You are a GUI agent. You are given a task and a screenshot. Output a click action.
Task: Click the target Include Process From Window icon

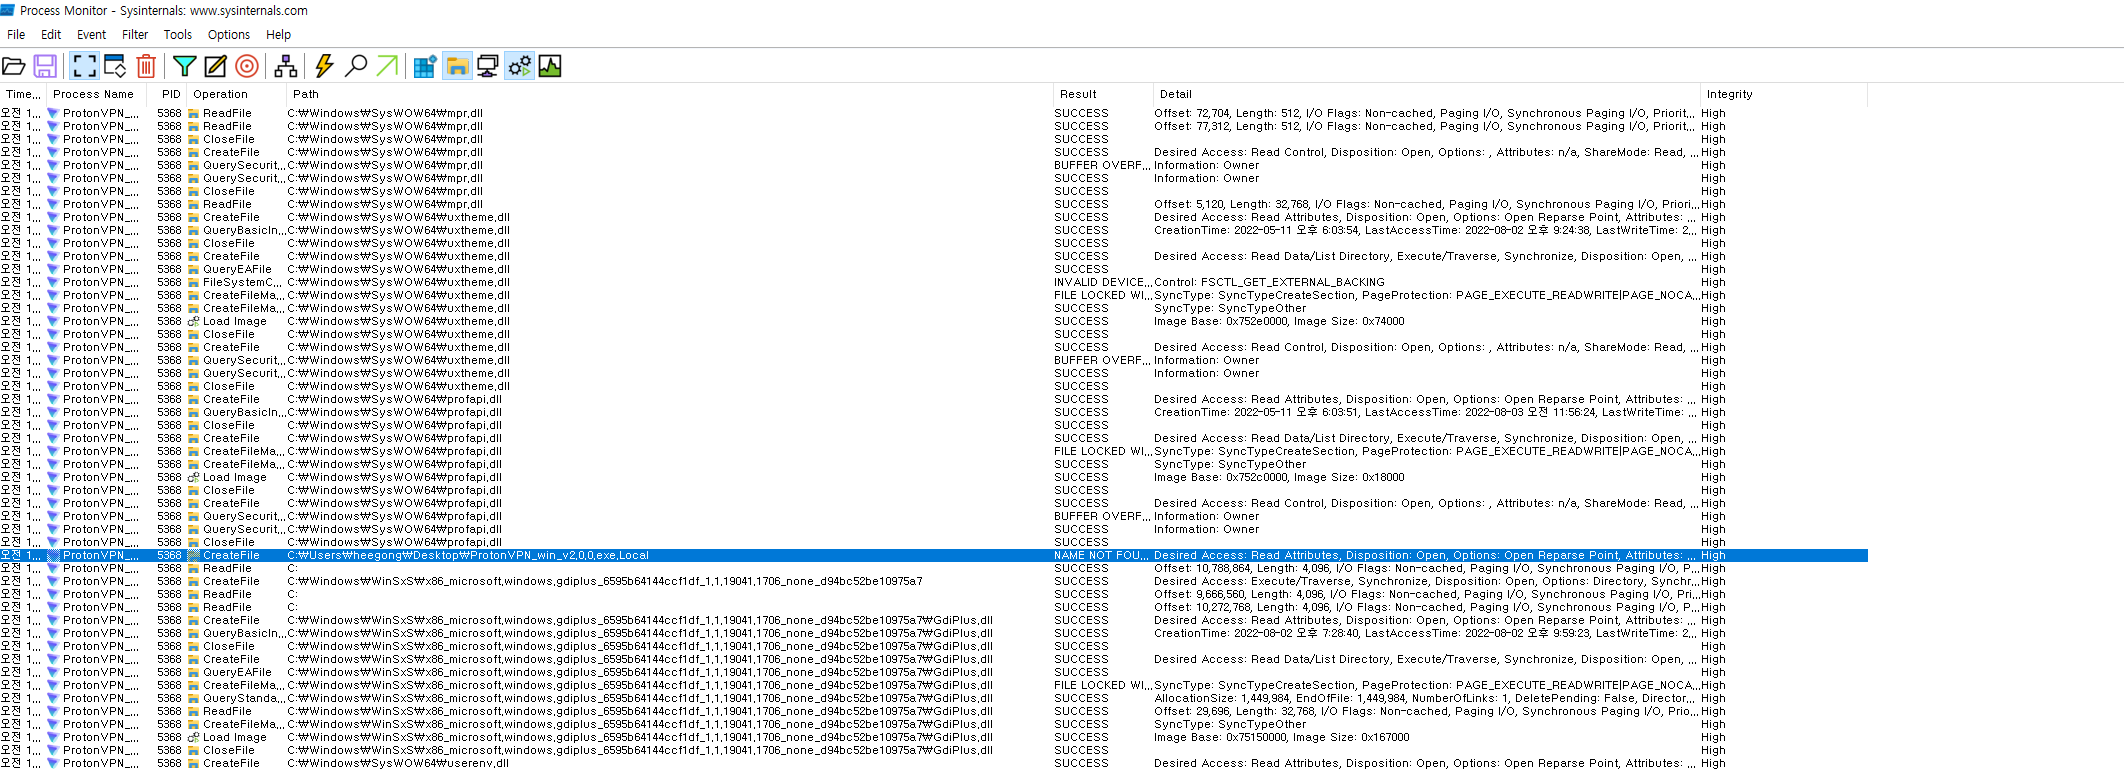[x=247, y=66]
